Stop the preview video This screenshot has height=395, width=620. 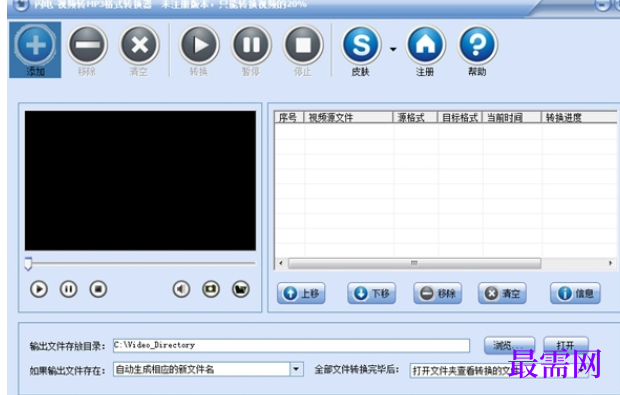98,289
